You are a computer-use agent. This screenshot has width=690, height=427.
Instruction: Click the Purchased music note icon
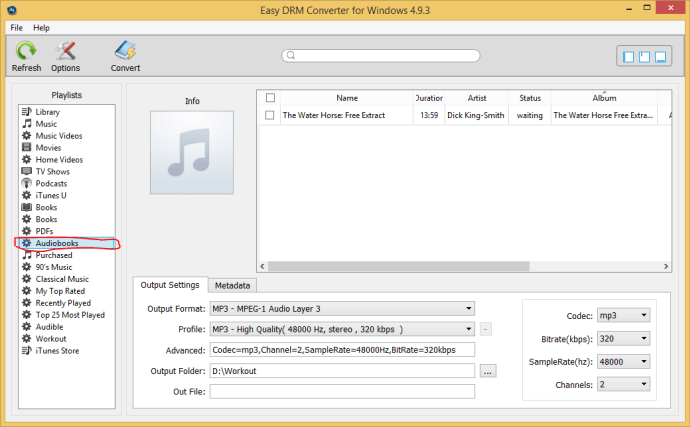click(x=27, y=255)
